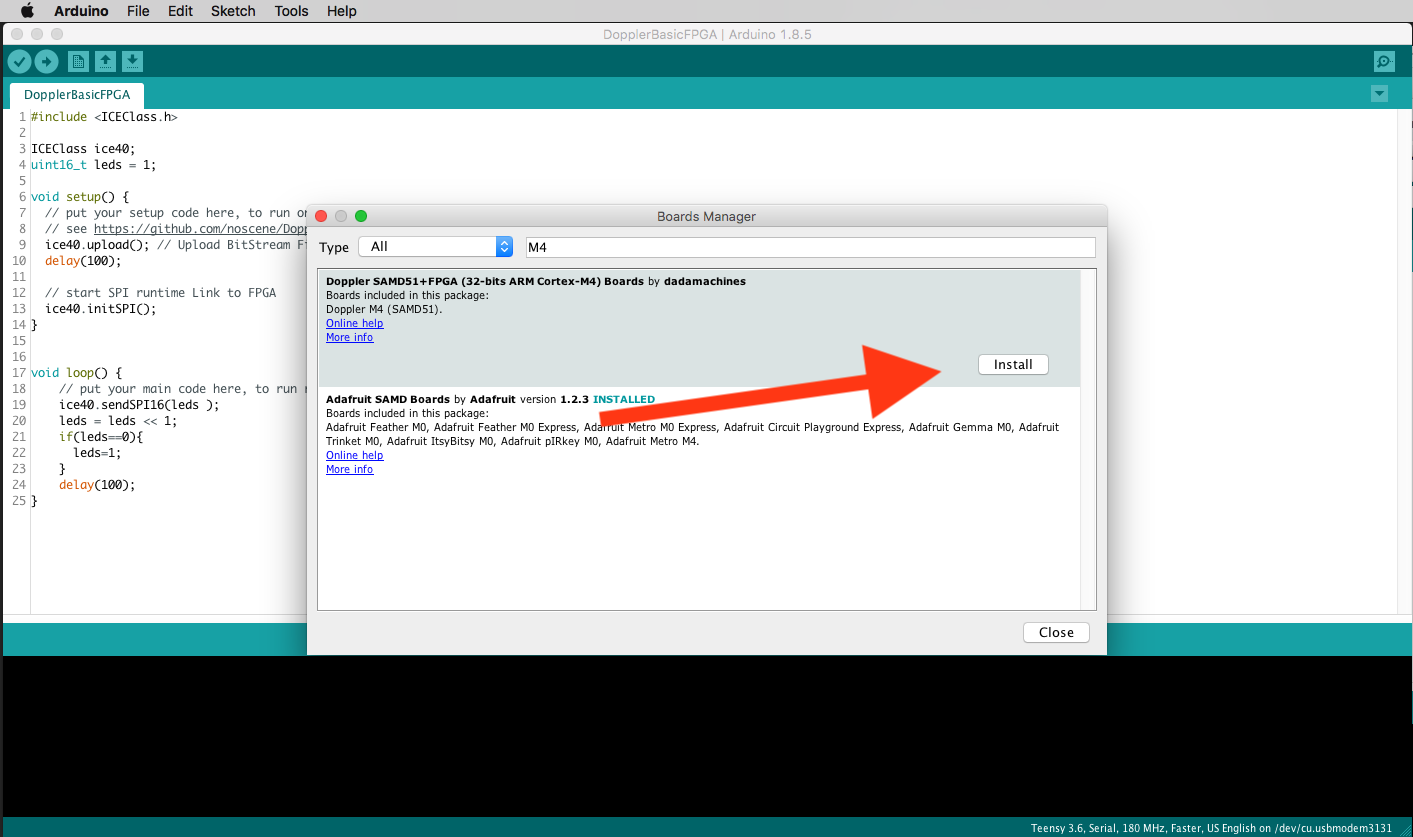Open the Apple menu
This screenshot has height=837, width=1413.
27,11
